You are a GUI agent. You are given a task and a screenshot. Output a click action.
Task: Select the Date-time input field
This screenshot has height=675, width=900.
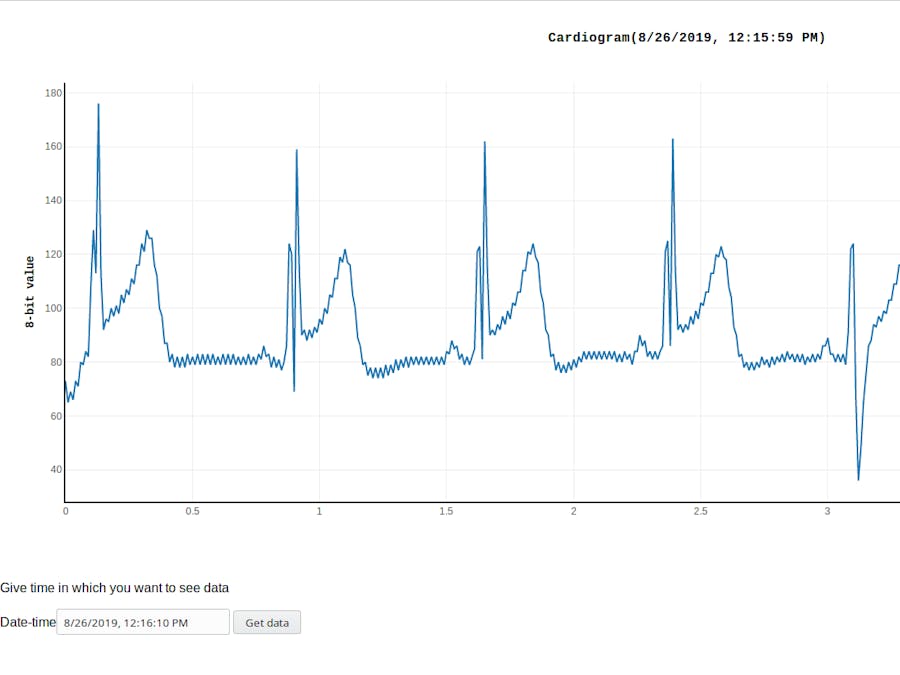[143, 622]
